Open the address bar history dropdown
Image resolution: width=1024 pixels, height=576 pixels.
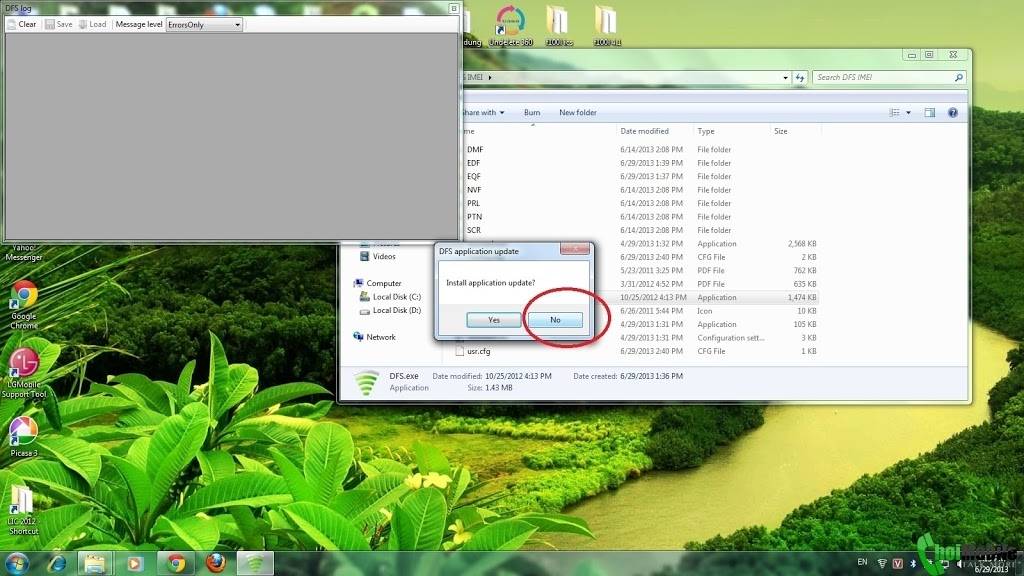785,77
